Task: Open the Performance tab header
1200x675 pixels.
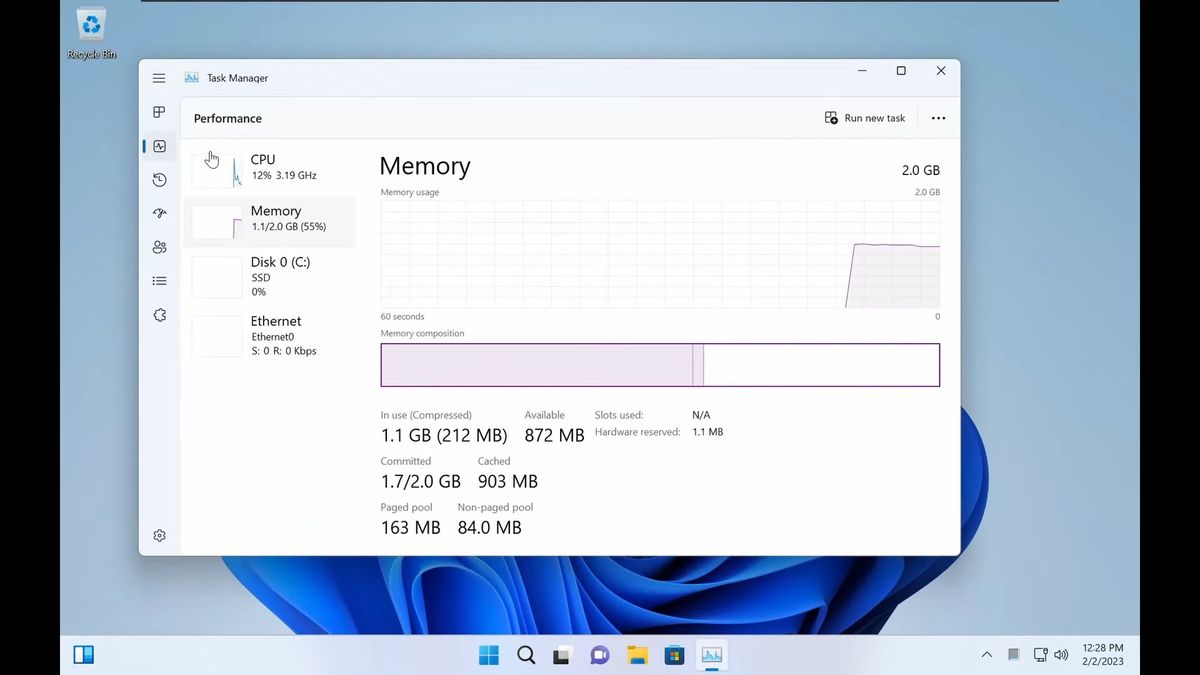Action: pos(227,118)
